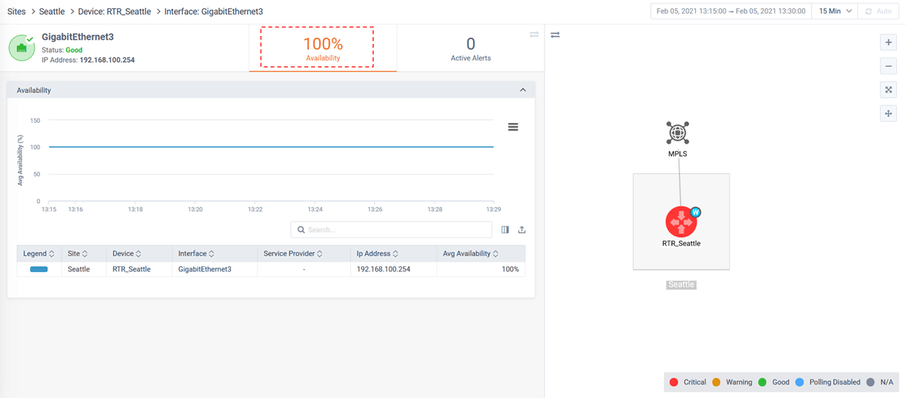906x398 pixels.
Task: Select the 100% Availability tab
Action: [323, 49]
